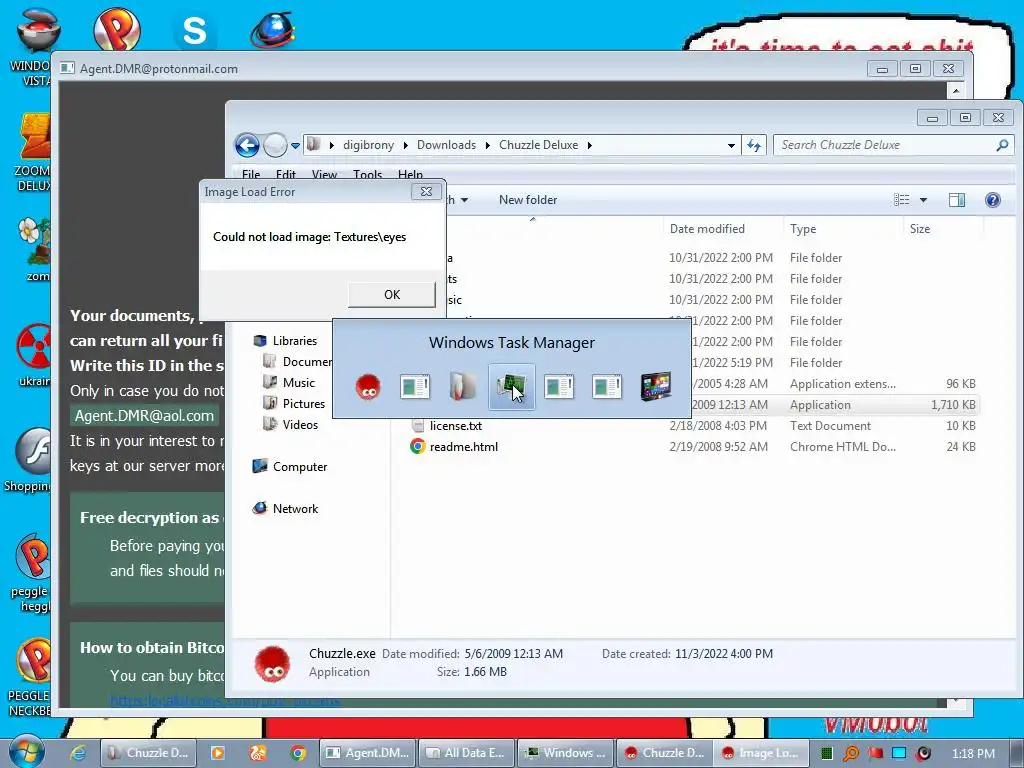
Task: Open the dropdown arrow left of New folder
Action: tap(464, 200)
